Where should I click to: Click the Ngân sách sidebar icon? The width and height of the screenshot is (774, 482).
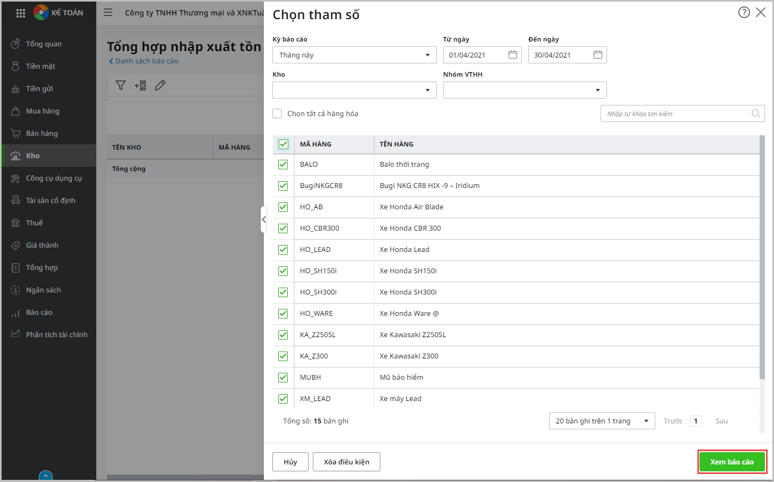[x=15, y=290]
